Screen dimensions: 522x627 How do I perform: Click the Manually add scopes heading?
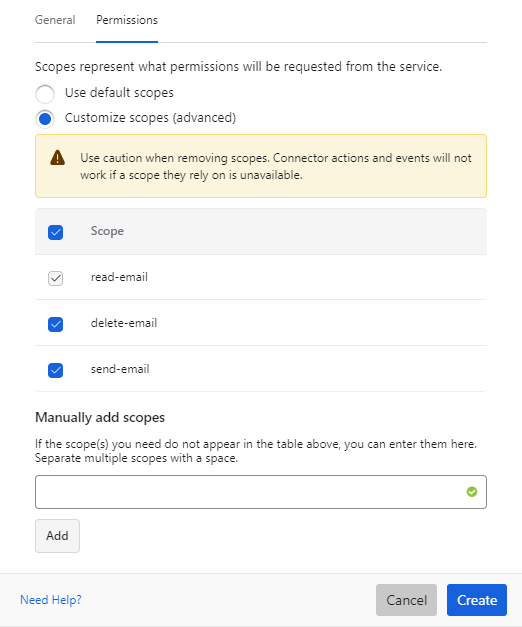click(x=100, y=417)
